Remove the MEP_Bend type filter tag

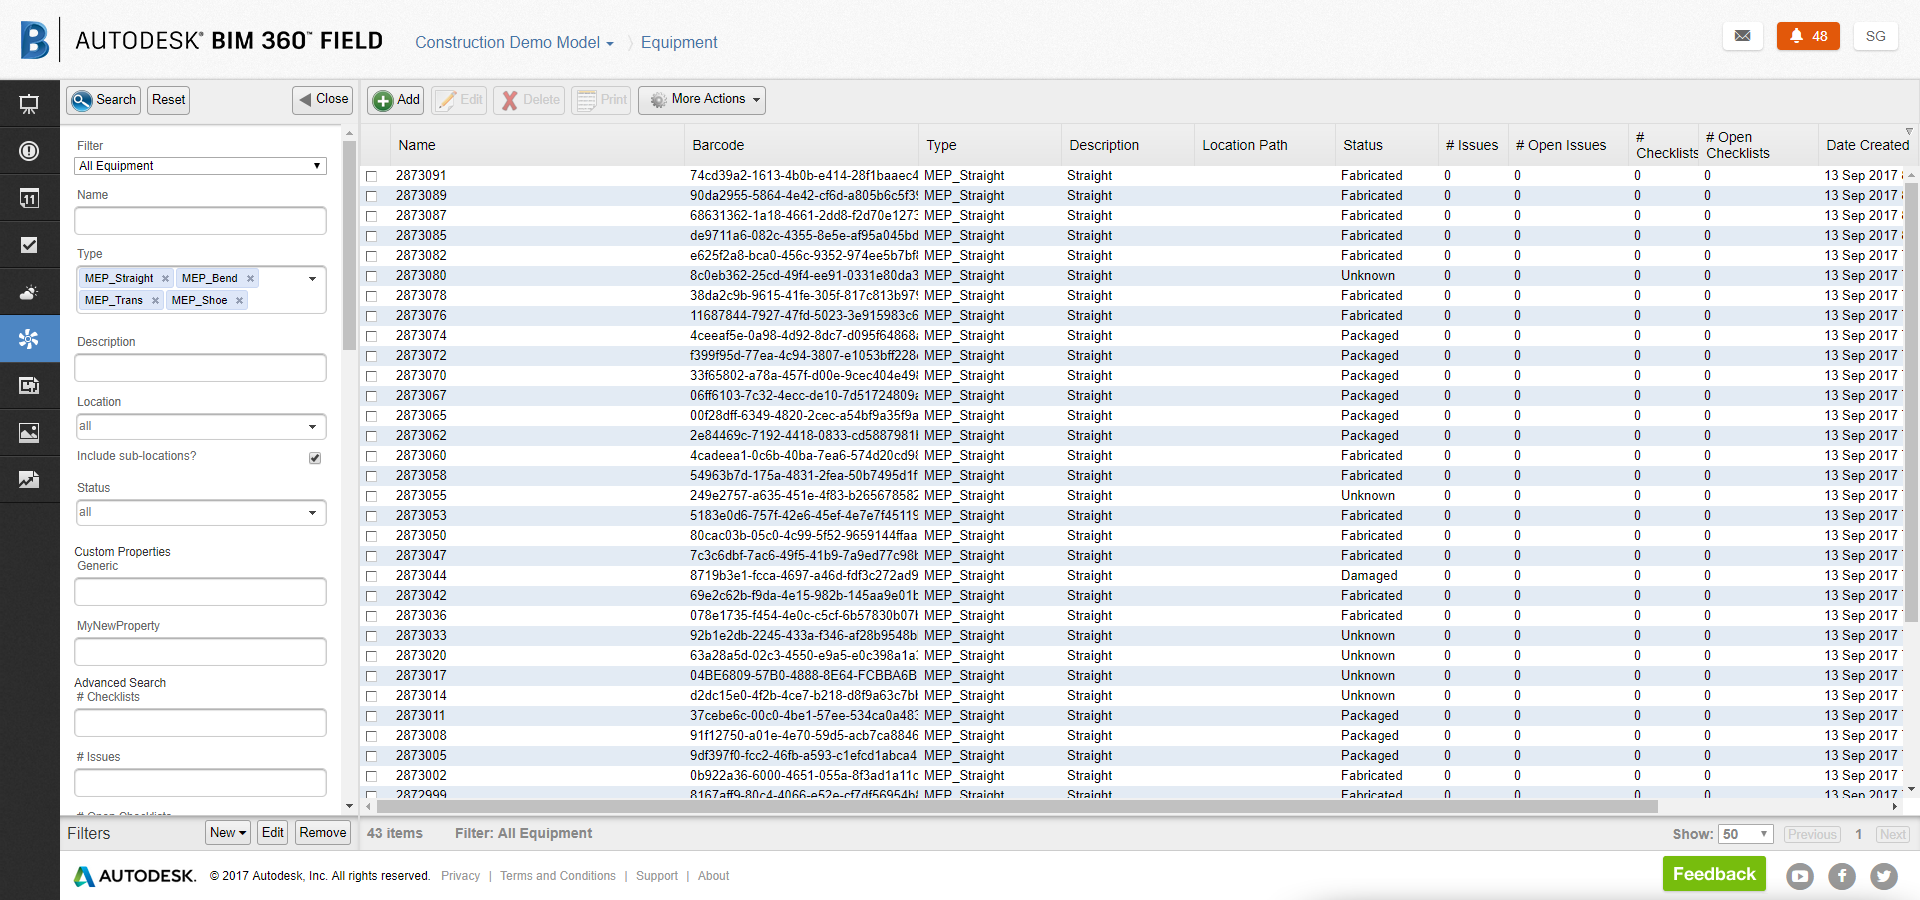250,278
